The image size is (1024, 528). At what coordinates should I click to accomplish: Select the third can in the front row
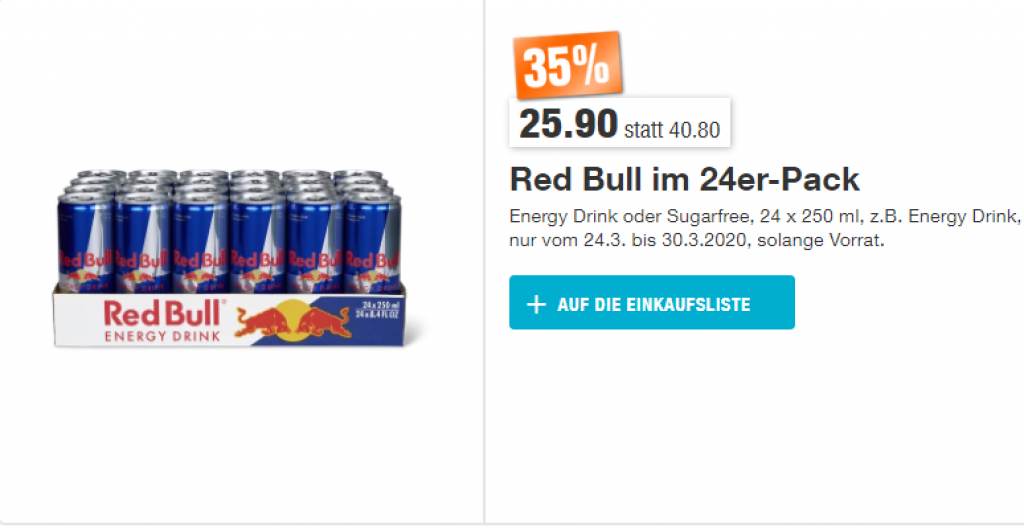coord(200,242)
